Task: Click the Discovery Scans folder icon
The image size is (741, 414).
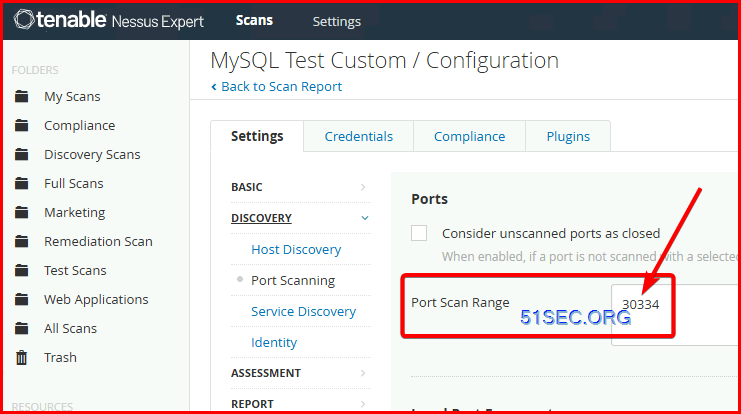Action: [21, 155]
